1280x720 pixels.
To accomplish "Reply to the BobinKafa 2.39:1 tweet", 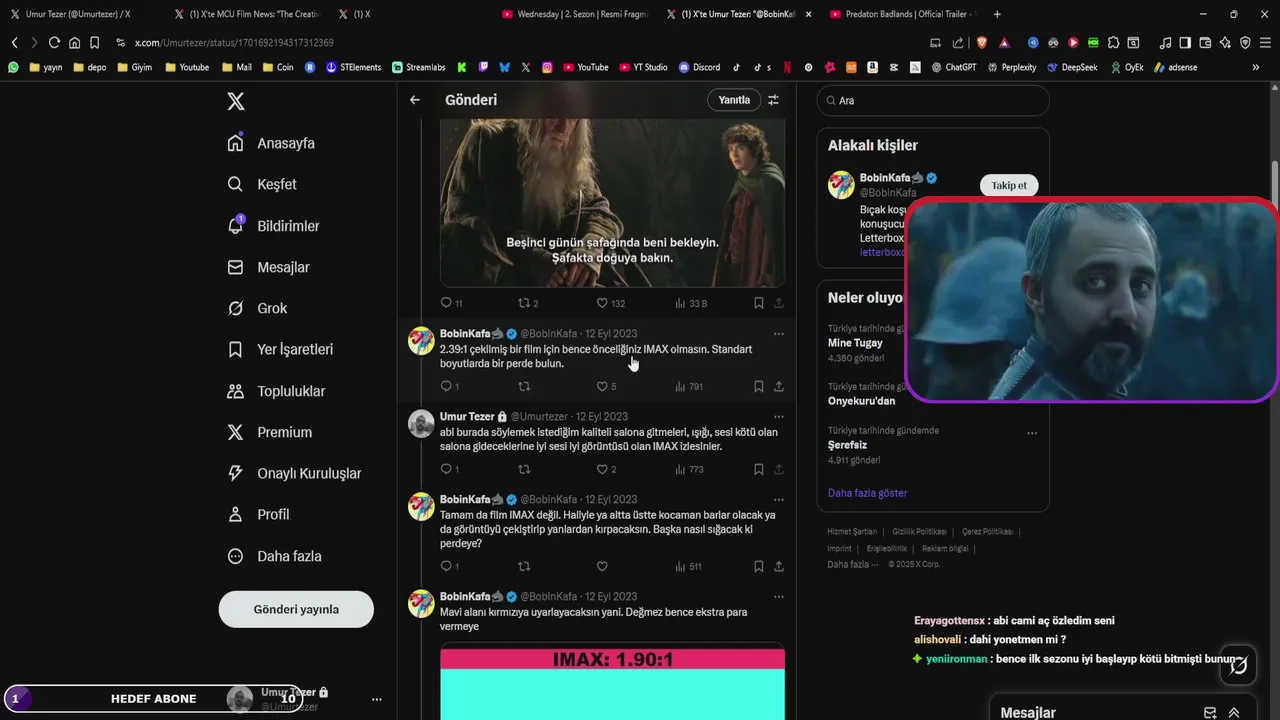I will [449, 386].
